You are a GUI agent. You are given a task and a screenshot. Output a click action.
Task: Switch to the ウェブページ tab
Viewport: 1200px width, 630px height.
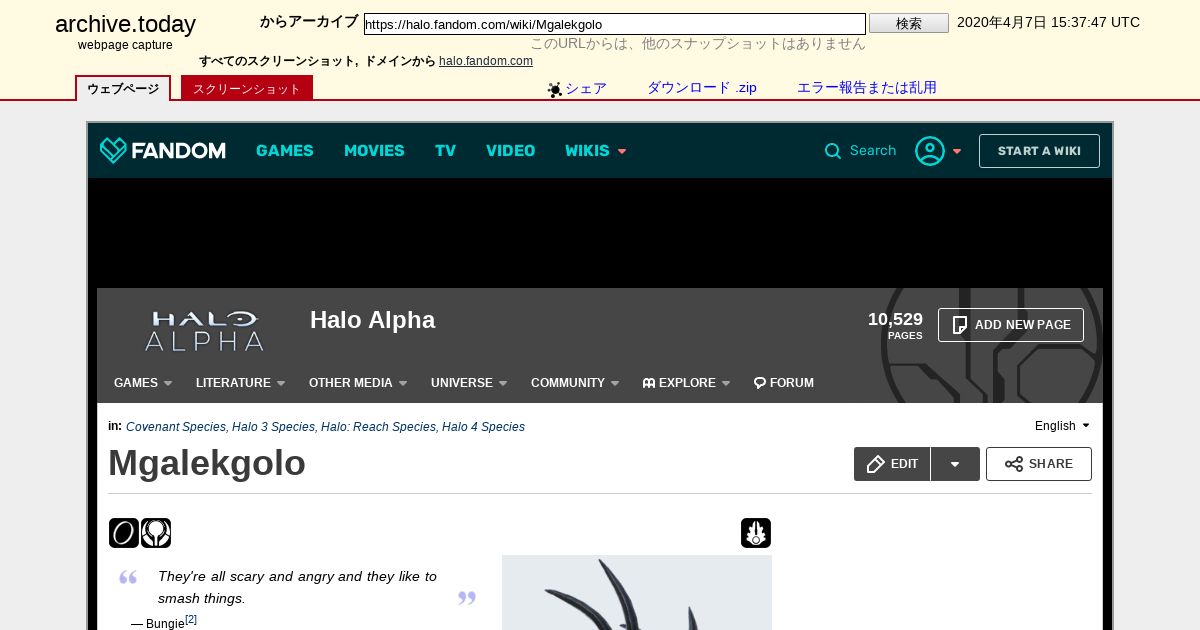[123, 88]
